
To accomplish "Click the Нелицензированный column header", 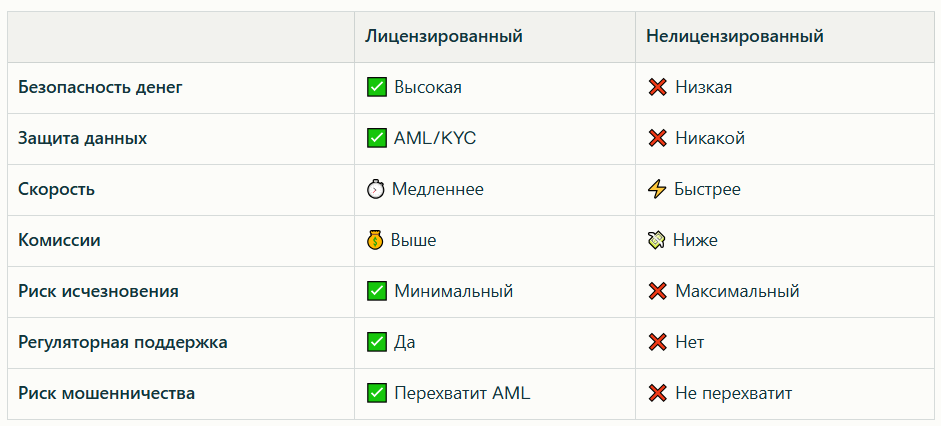I will click(x=734, y=36).
